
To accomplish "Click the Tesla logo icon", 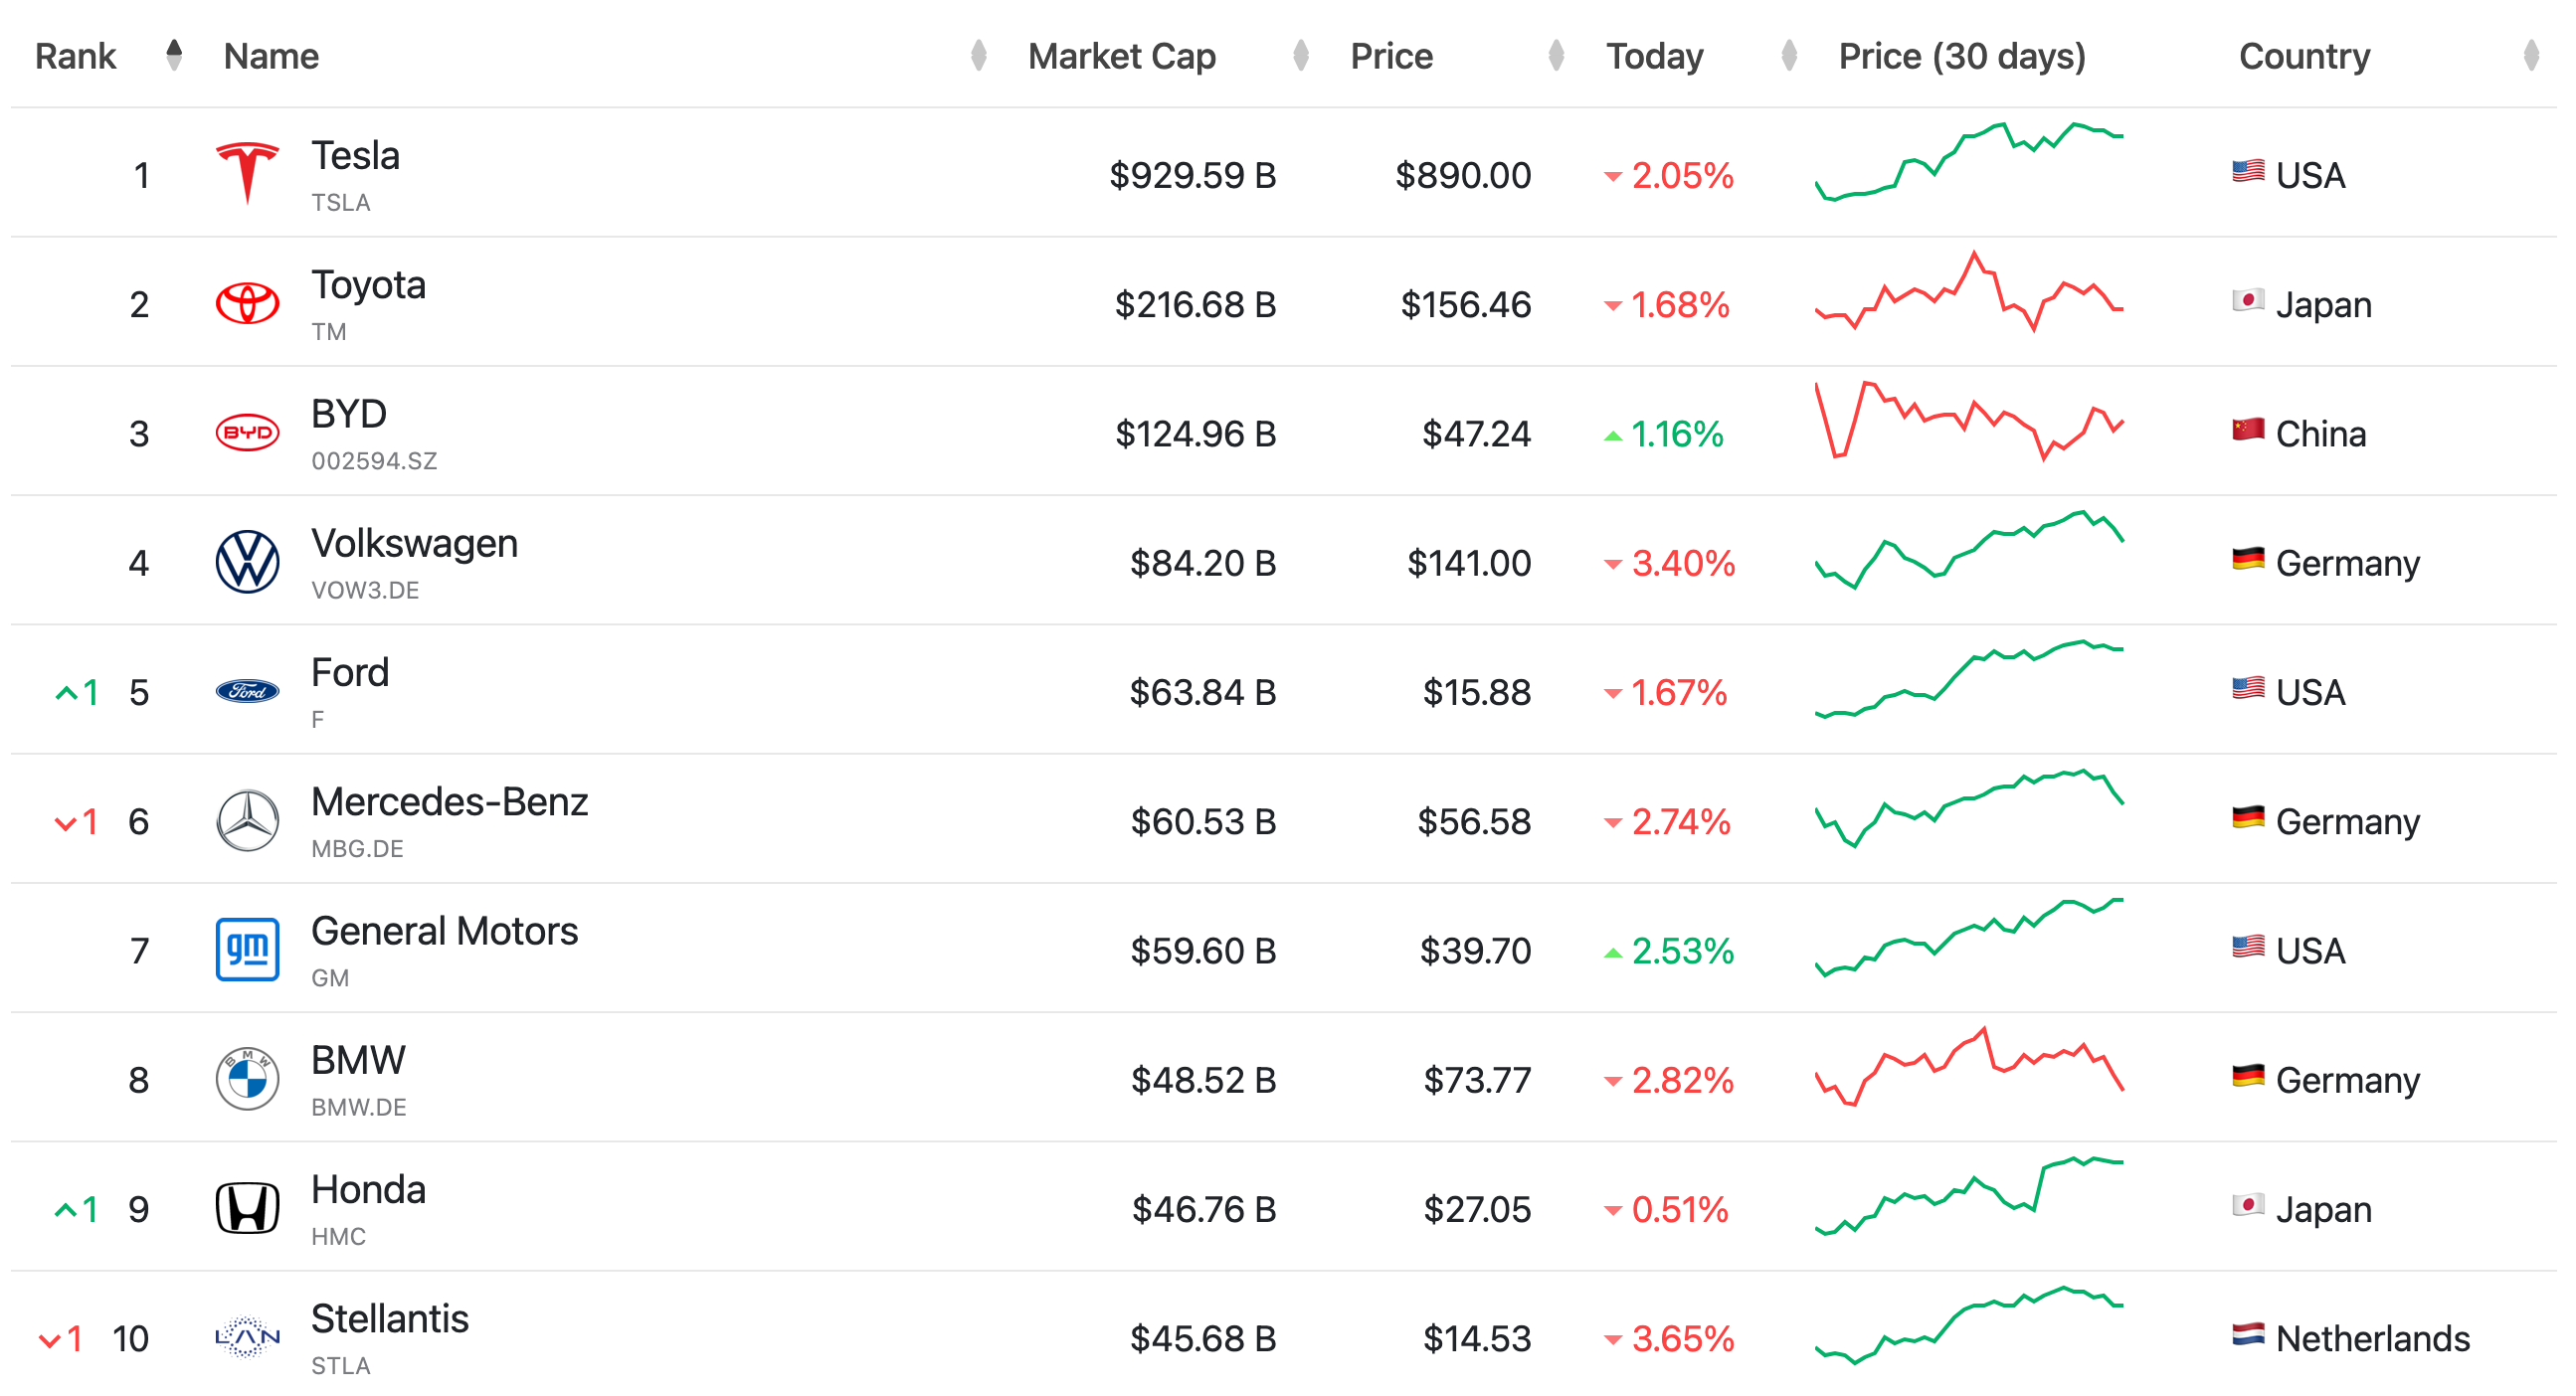I will [x=247, y=173].
